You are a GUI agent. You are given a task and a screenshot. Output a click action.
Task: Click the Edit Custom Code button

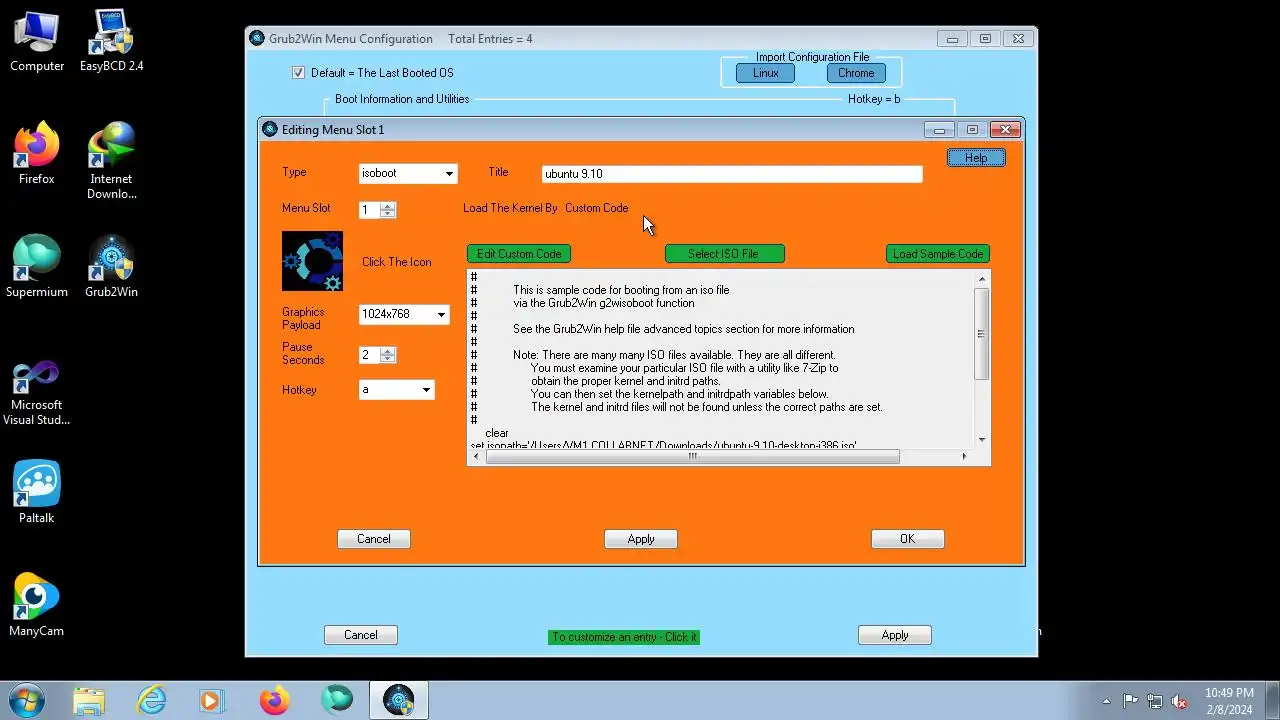tap(519, 254)
